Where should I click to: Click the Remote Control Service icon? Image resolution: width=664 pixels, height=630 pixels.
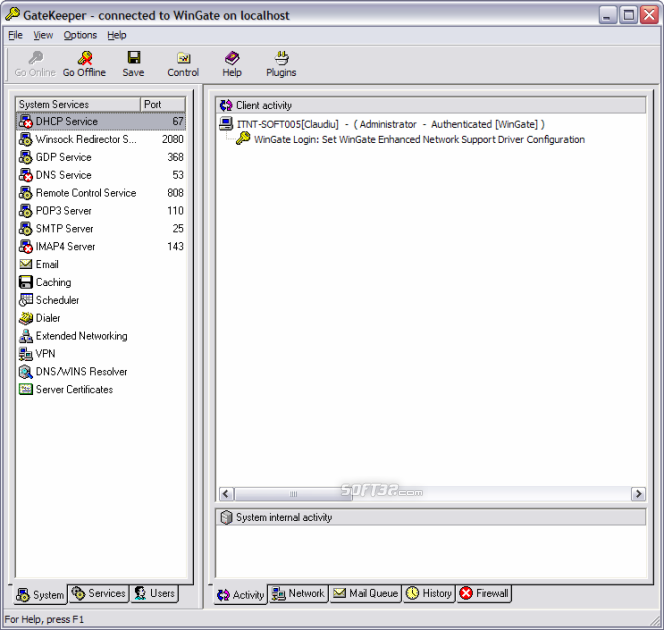click(x=26, y=193)
